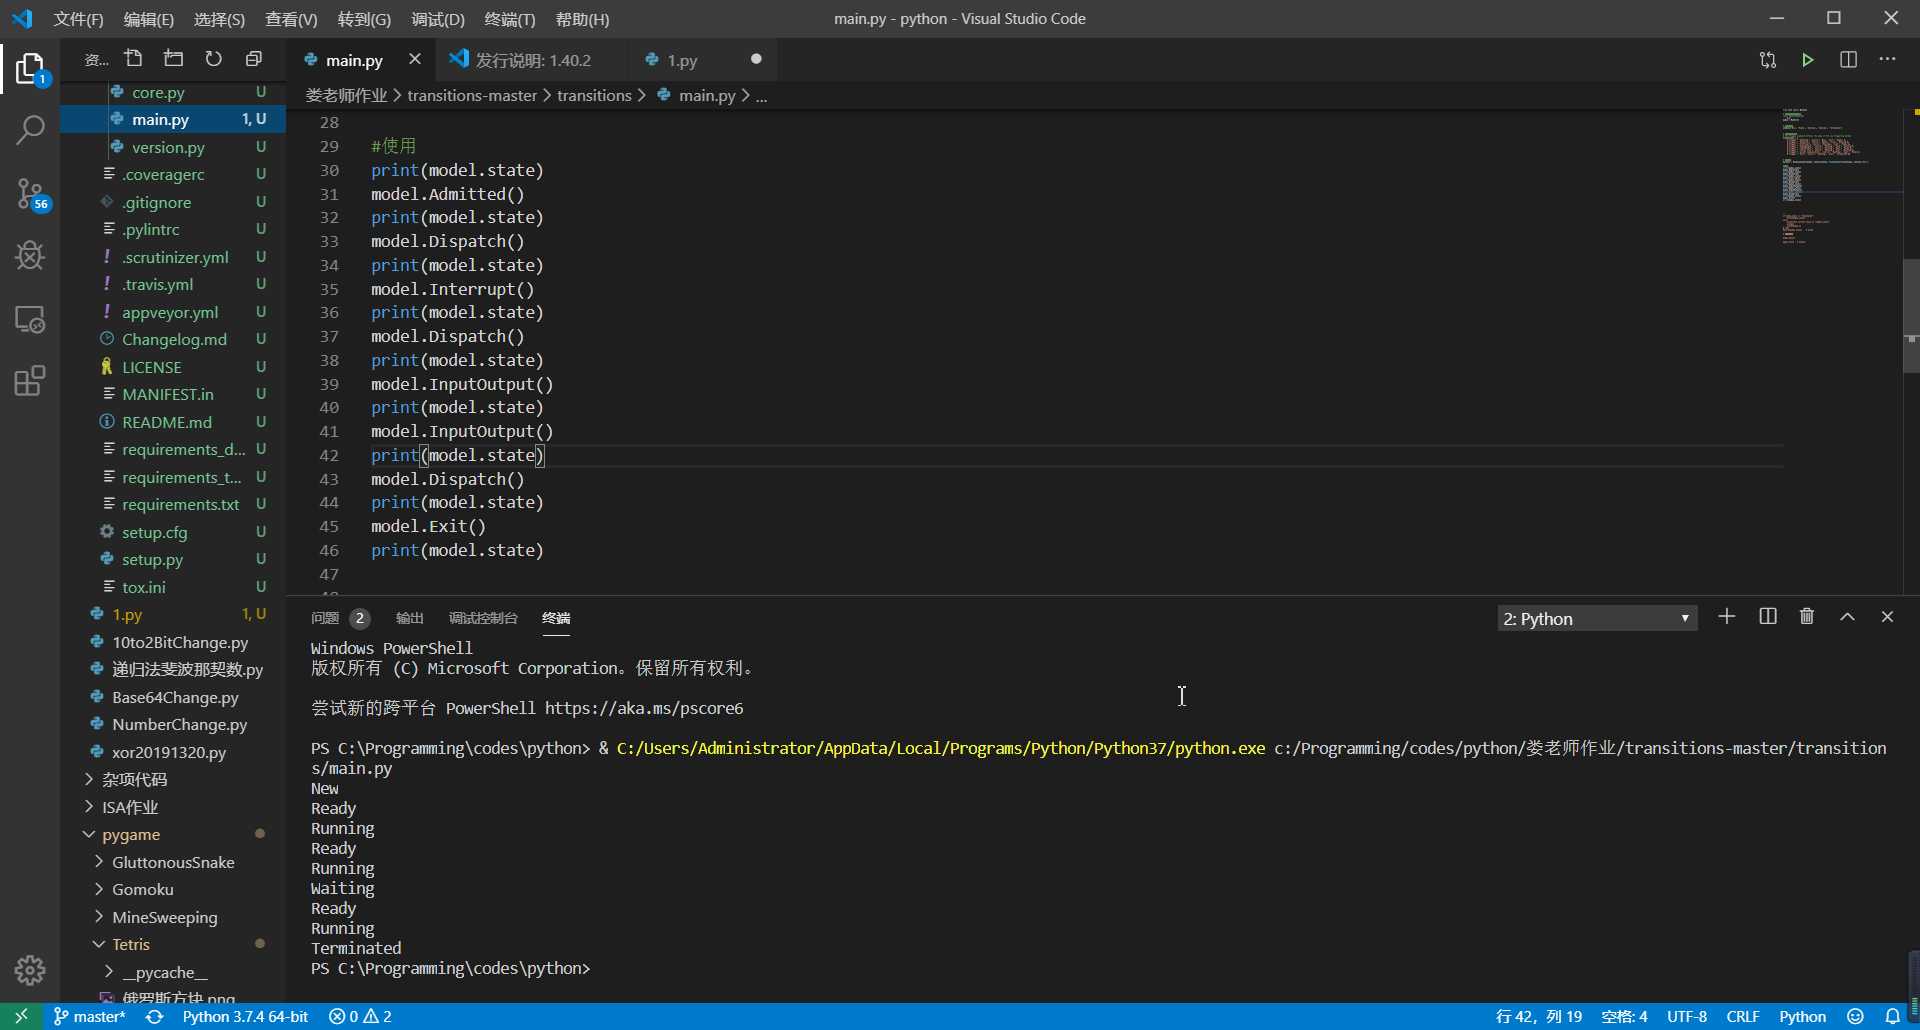Synchronize changes in status bar

click(154, 1016)
